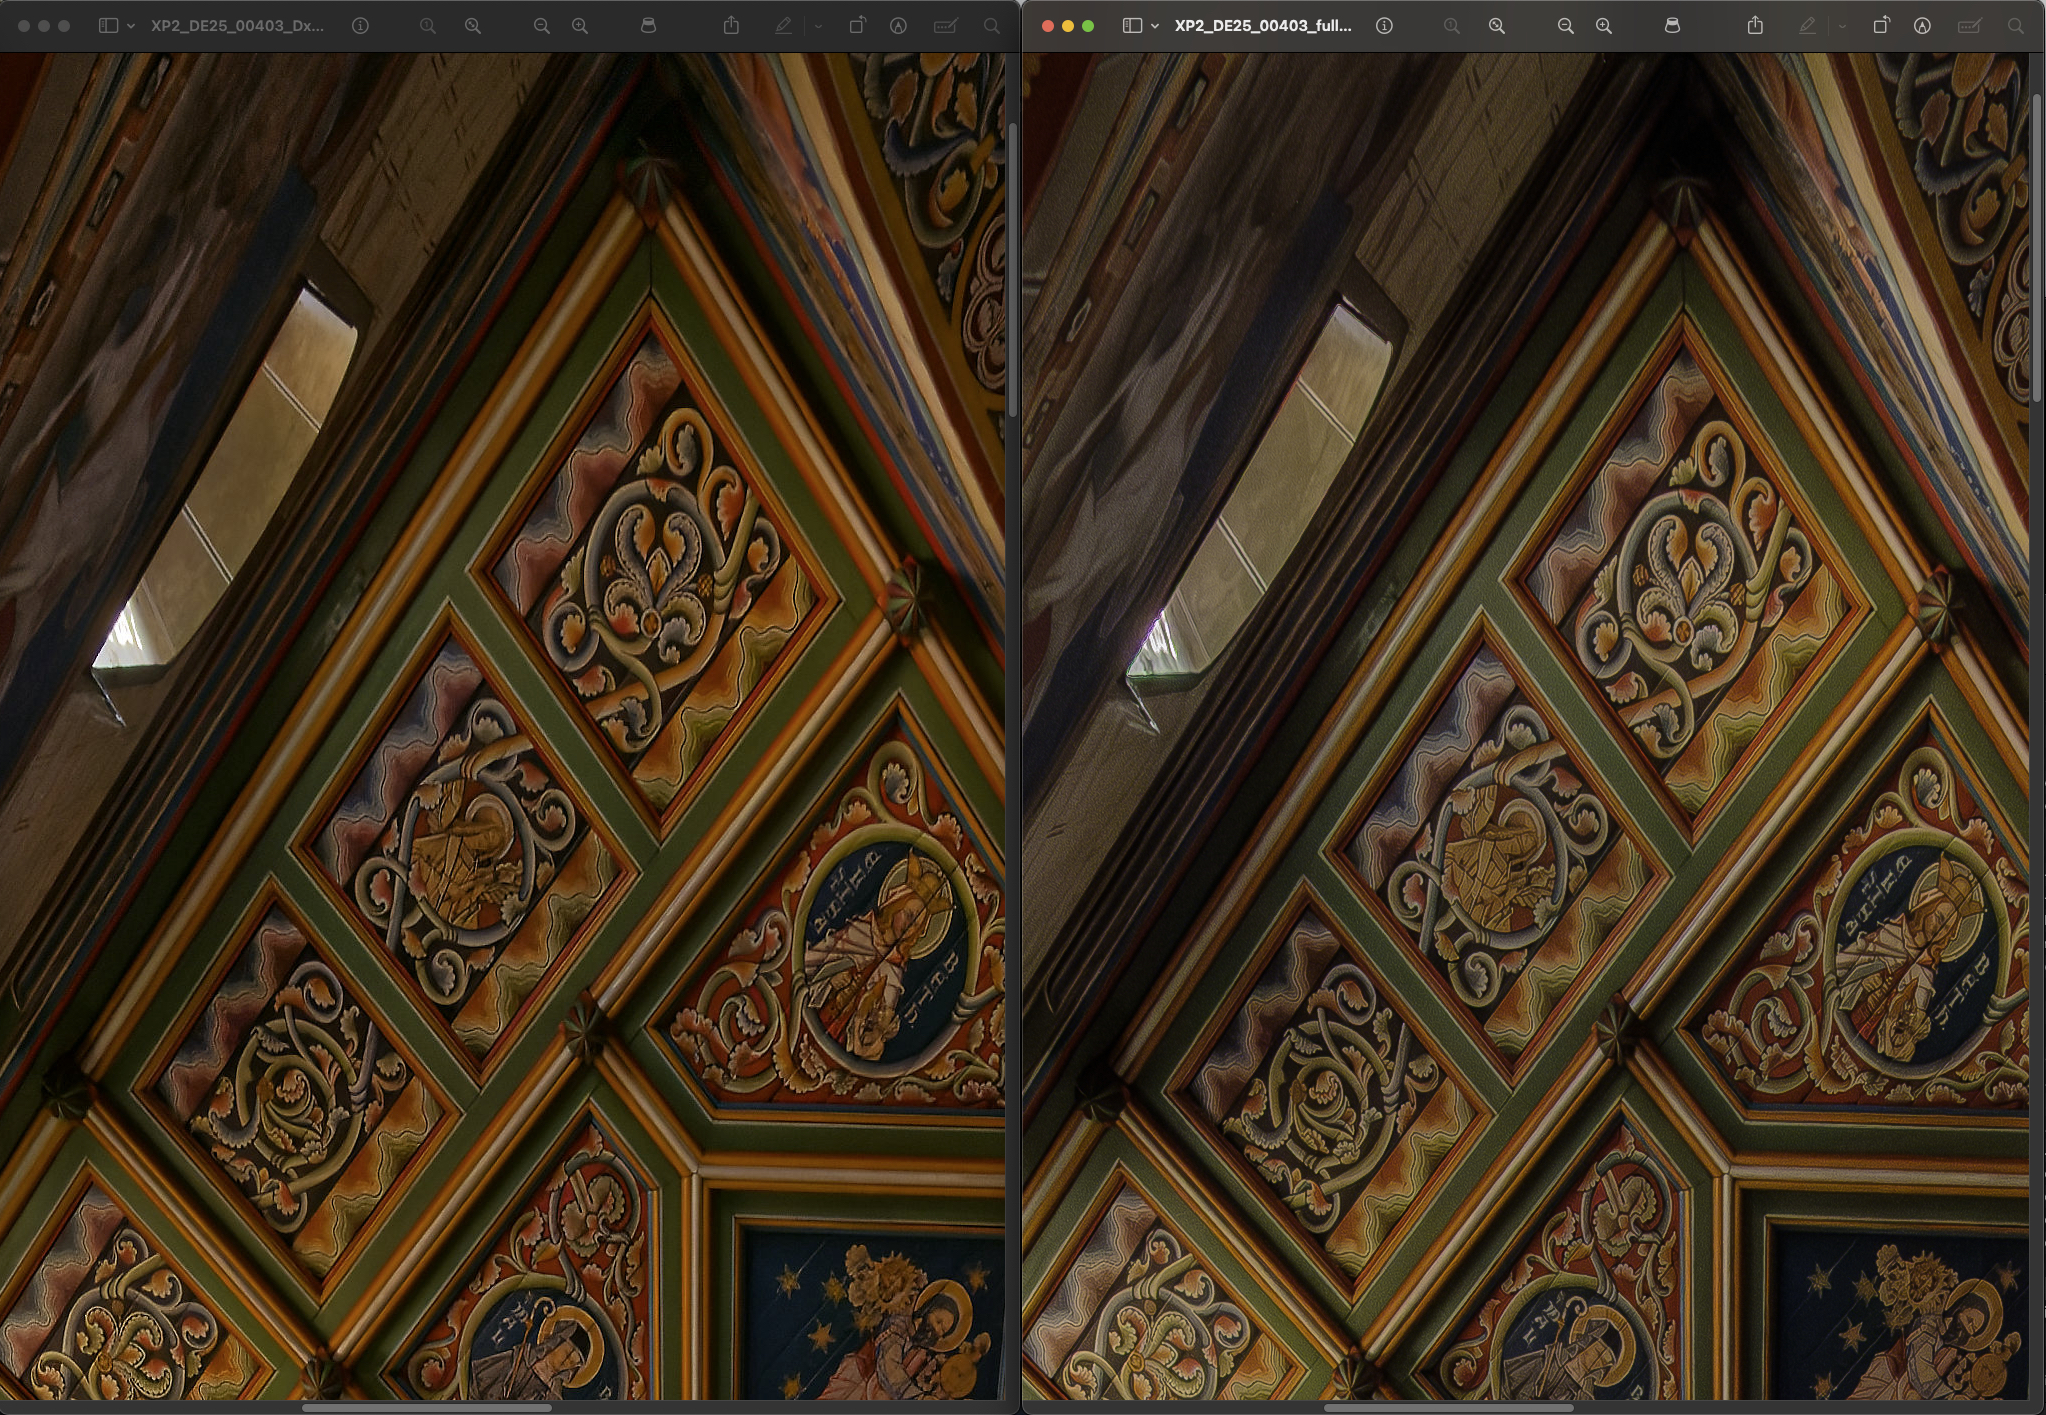Viewport: 2046px width, 1415px height.
Task: Zoom out in the Dx window
Action: tap(541, 26)
